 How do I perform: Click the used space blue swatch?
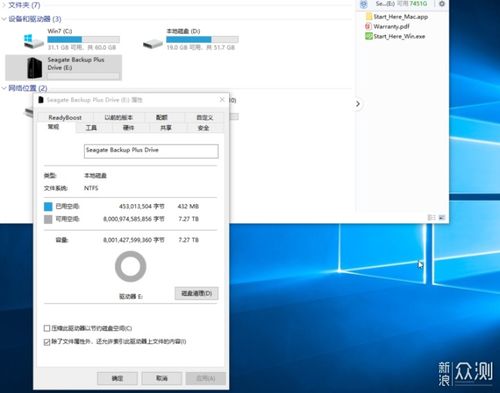coord(48,206)
